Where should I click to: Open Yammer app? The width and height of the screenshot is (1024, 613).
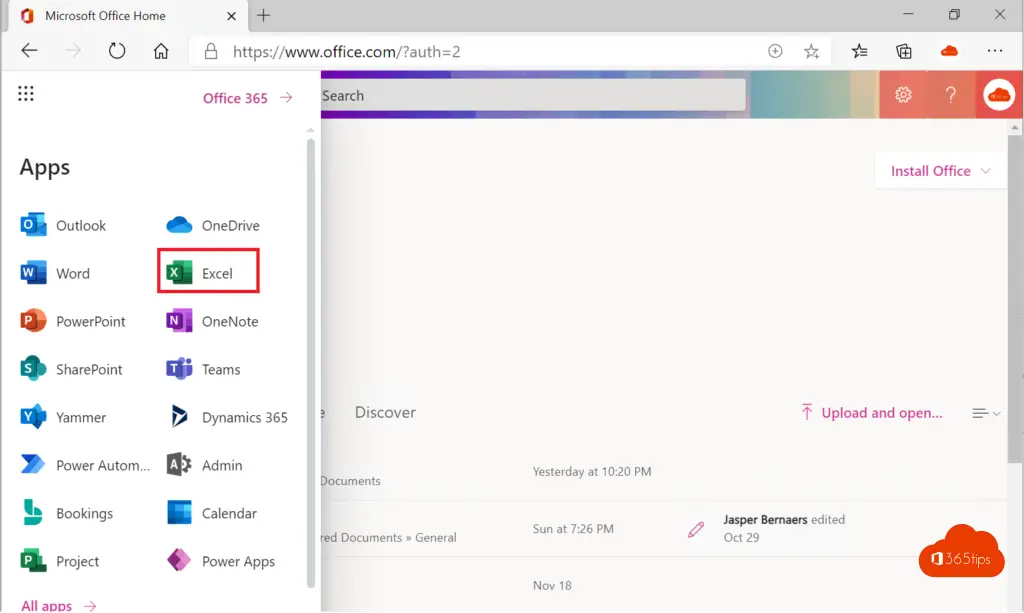[63, 417]
